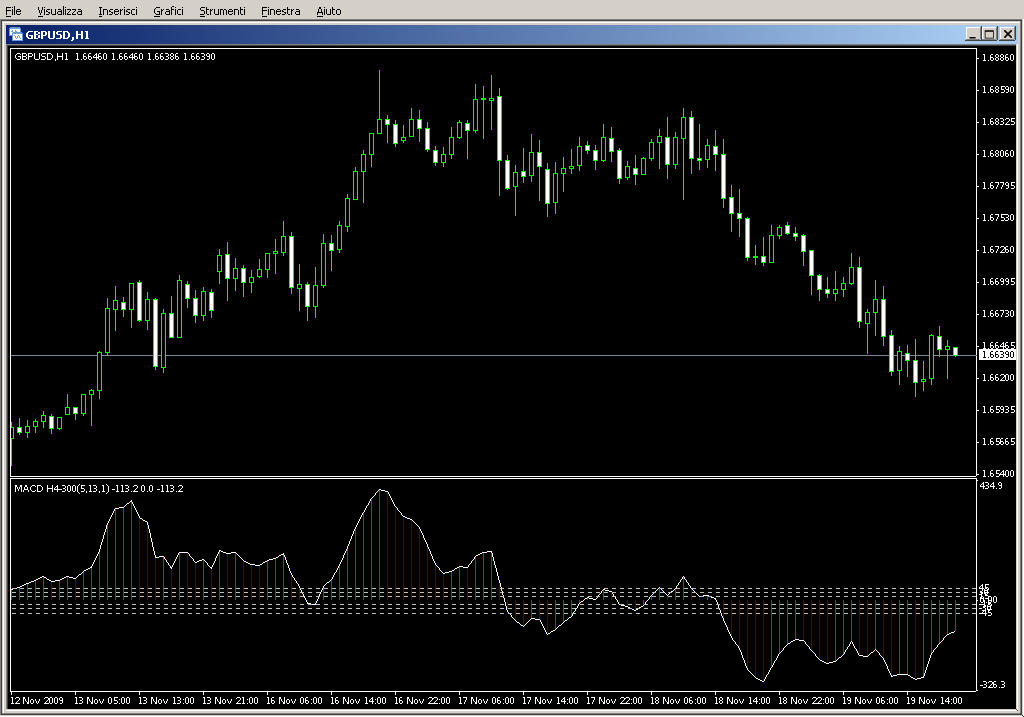Click the time axis label 18 Nov 14:00
1024x717 pixels.
pyautogui.click(x=742, y=701)
